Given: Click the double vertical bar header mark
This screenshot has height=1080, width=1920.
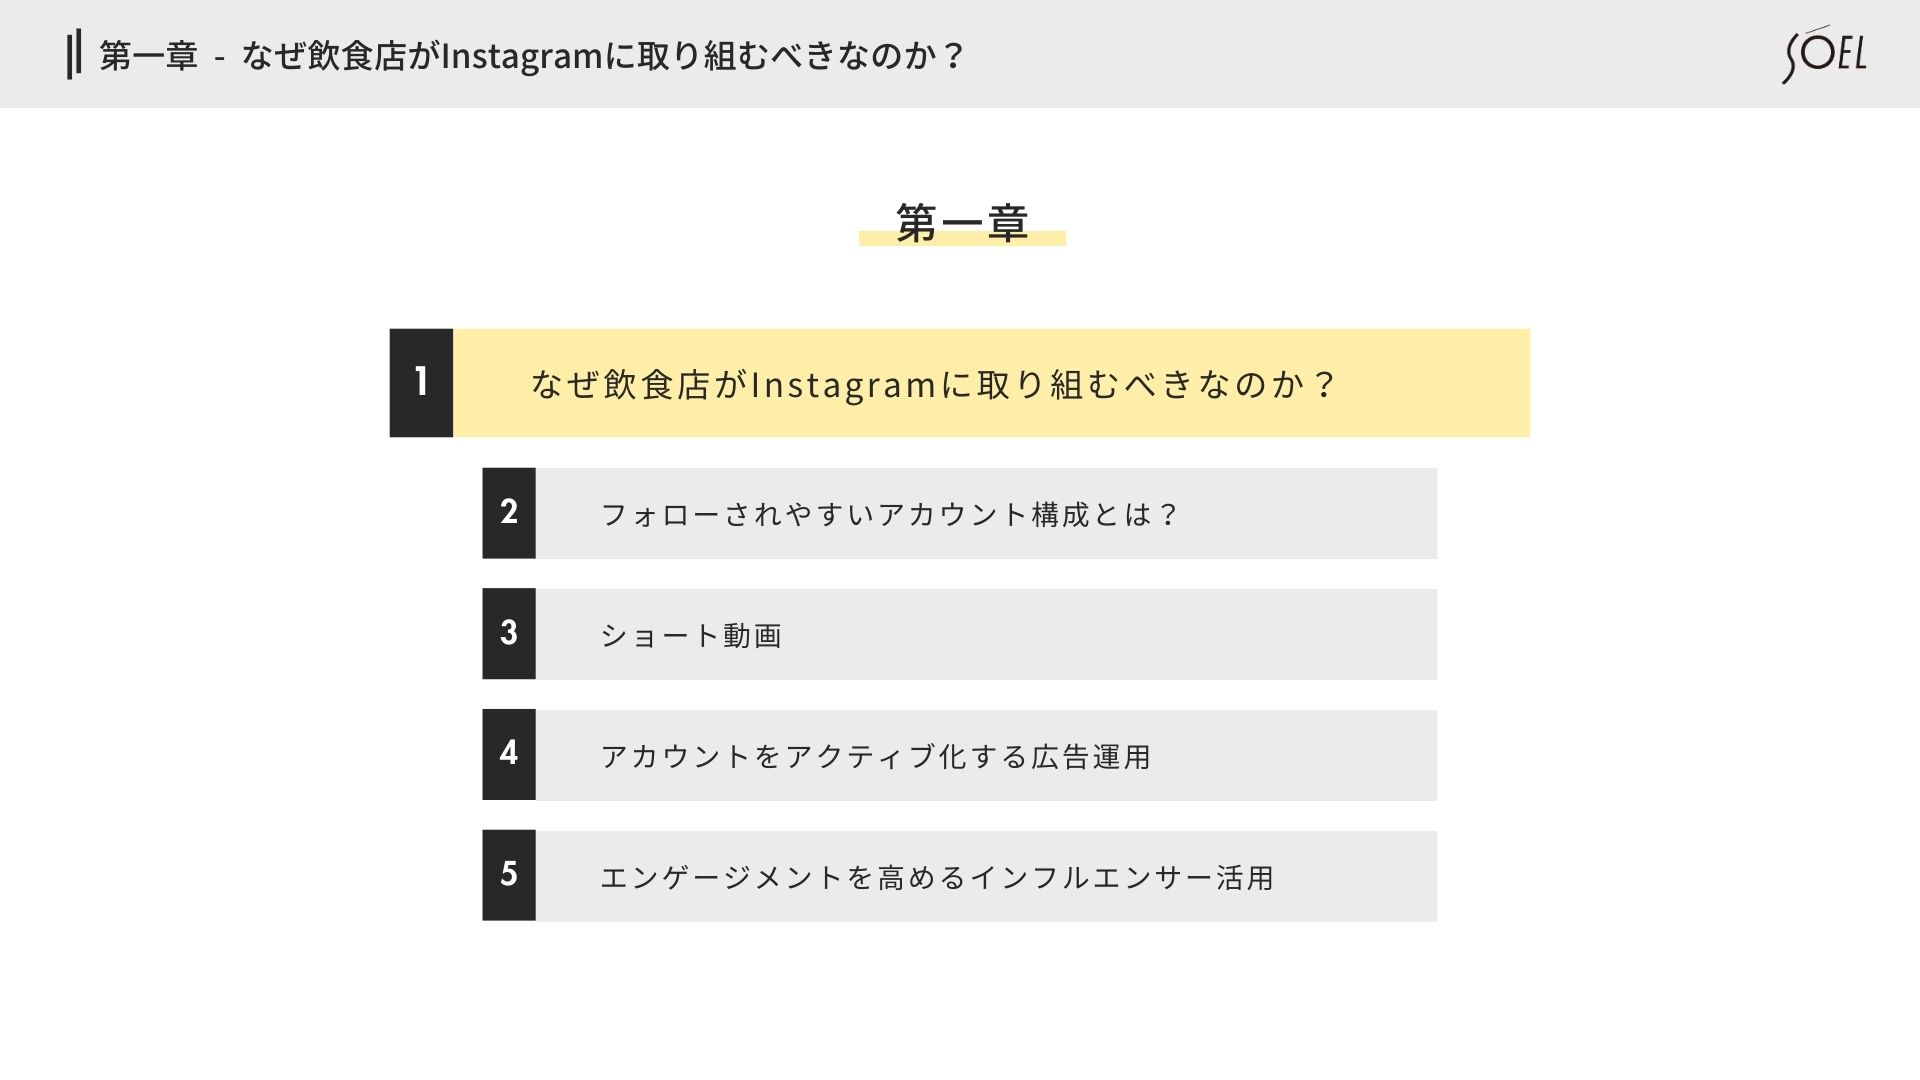Looking at the screenshot, I should [73, 54].
